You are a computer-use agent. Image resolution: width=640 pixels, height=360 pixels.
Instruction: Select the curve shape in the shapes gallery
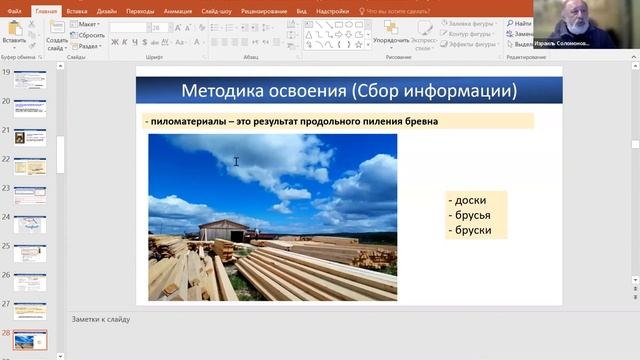pos(329,45)
